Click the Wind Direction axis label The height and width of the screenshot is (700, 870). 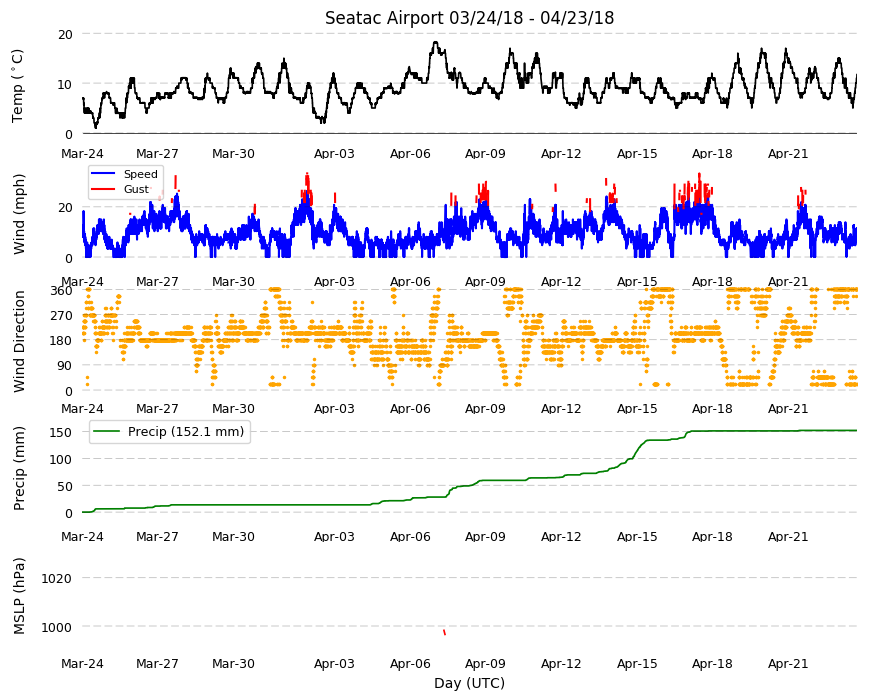19,342
